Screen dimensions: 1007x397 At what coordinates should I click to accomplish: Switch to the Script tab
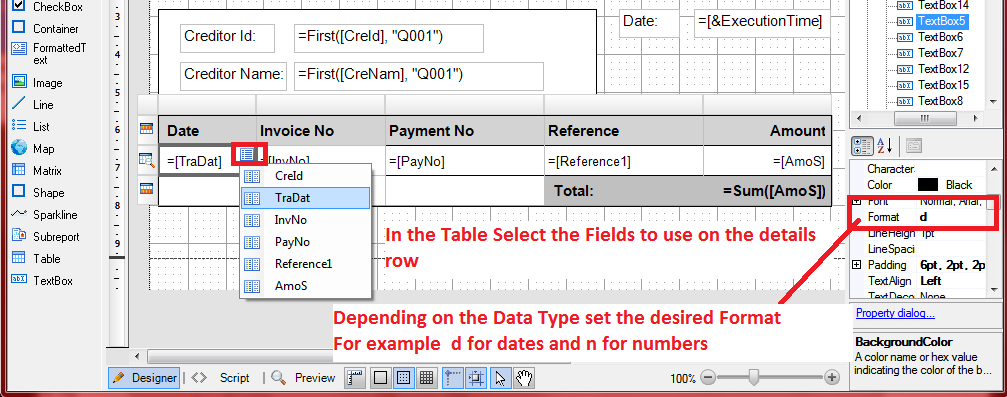222,378
